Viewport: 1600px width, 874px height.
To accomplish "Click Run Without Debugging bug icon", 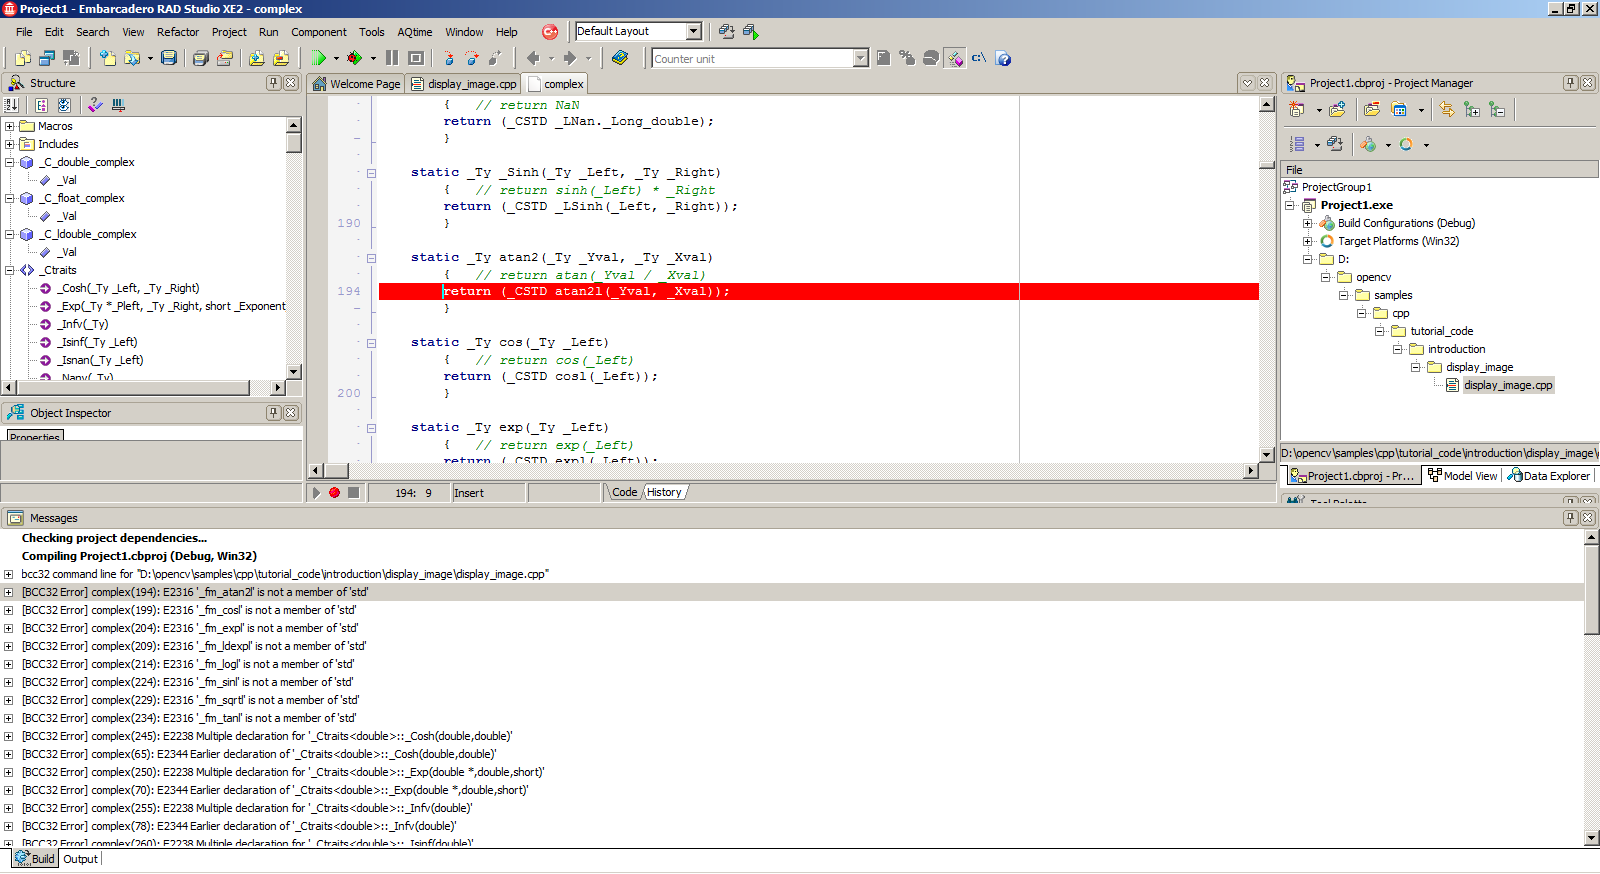I will pos(354,58).
